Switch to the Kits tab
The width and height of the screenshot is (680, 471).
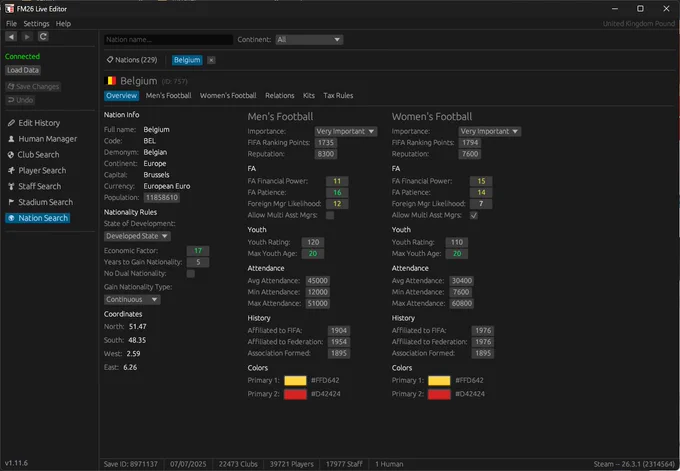click(x=309, y=96)
